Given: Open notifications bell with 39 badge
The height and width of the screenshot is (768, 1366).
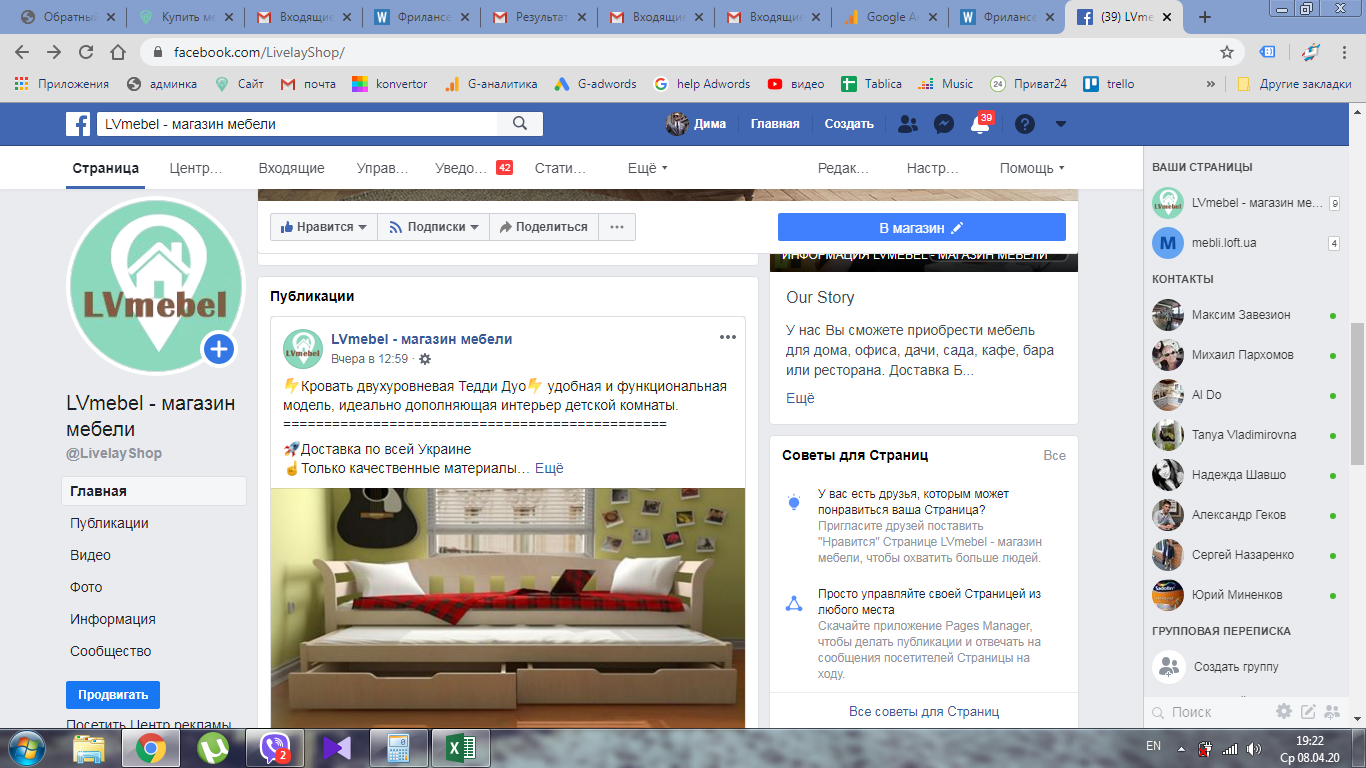Looking at the screenshot, I should 980,125.
